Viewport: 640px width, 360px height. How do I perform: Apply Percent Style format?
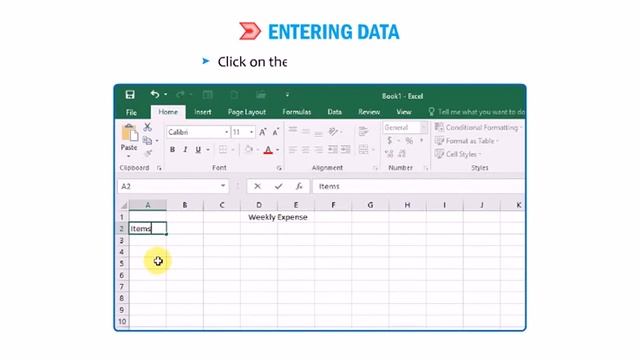(x=409, y=140)
